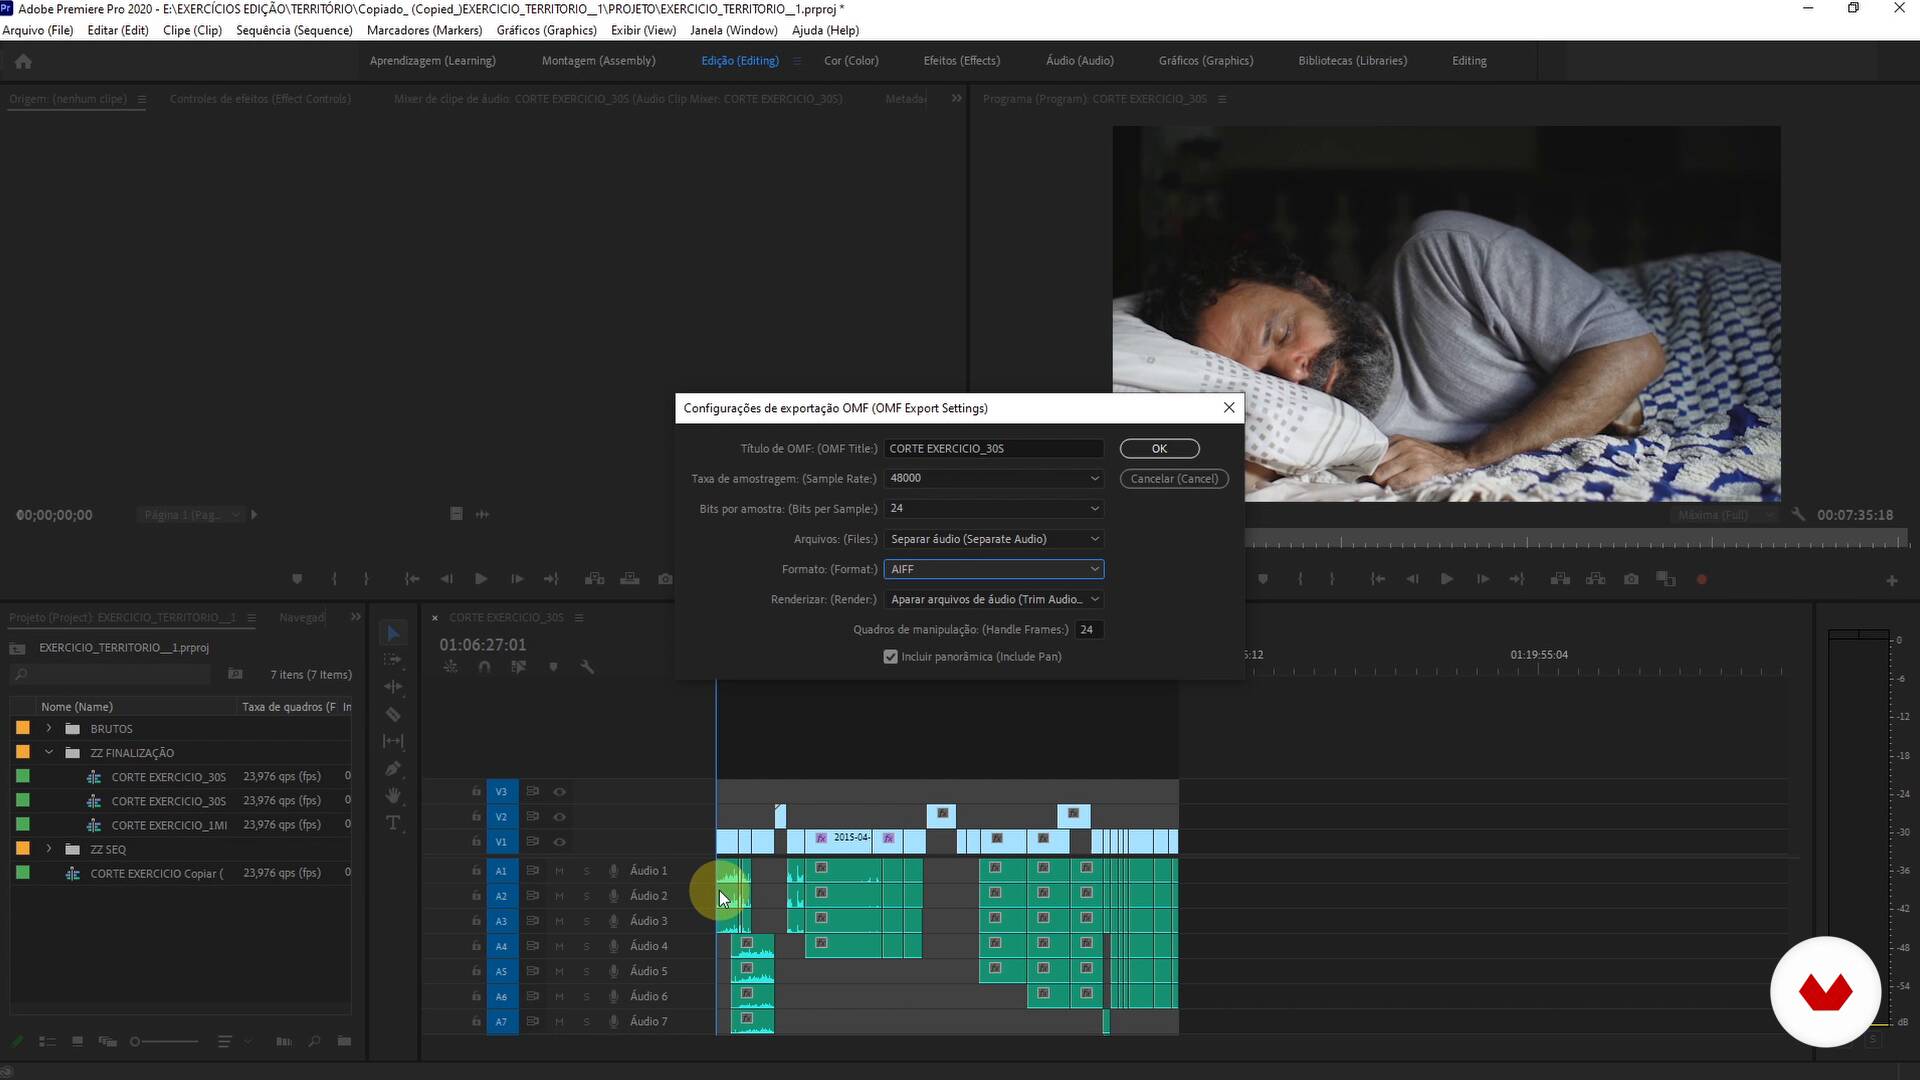Viewport: 1920px width, 1080px height.
Task: Toggle lock on Áudio 1 track
Action: [476, 871]
